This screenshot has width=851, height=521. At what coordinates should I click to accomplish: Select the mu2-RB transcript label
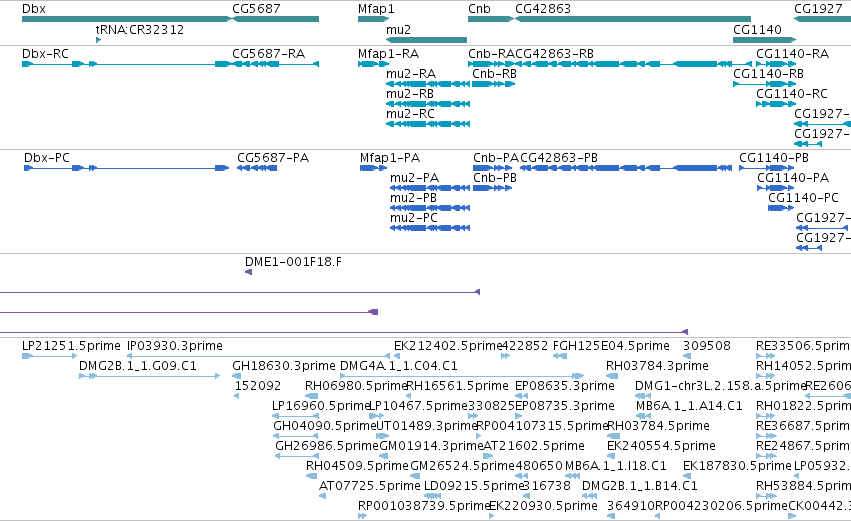tap(410, 93)
